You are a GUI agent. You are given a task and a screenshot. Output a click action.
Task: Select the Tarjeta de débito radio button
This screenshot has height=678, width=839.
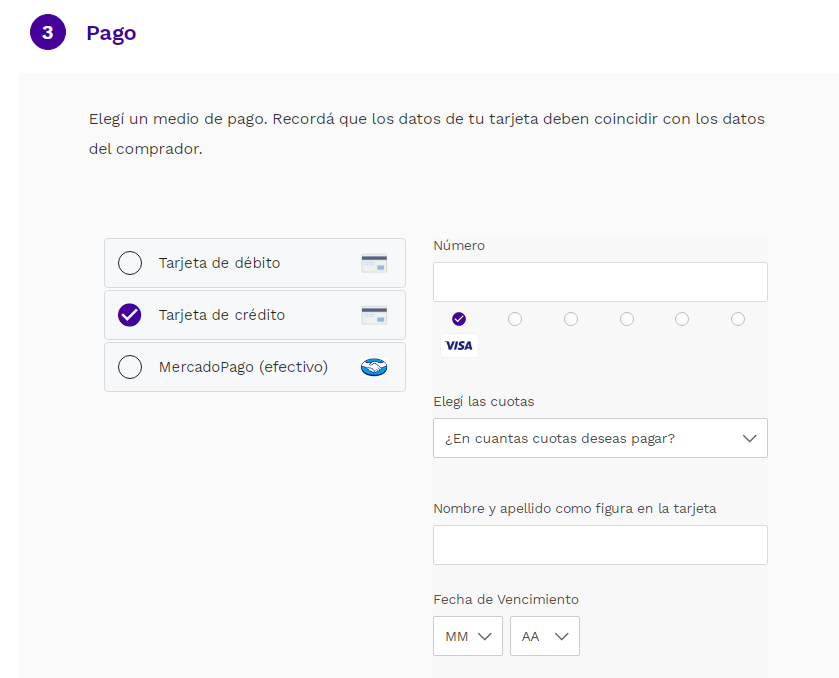[x=130, y=263]
